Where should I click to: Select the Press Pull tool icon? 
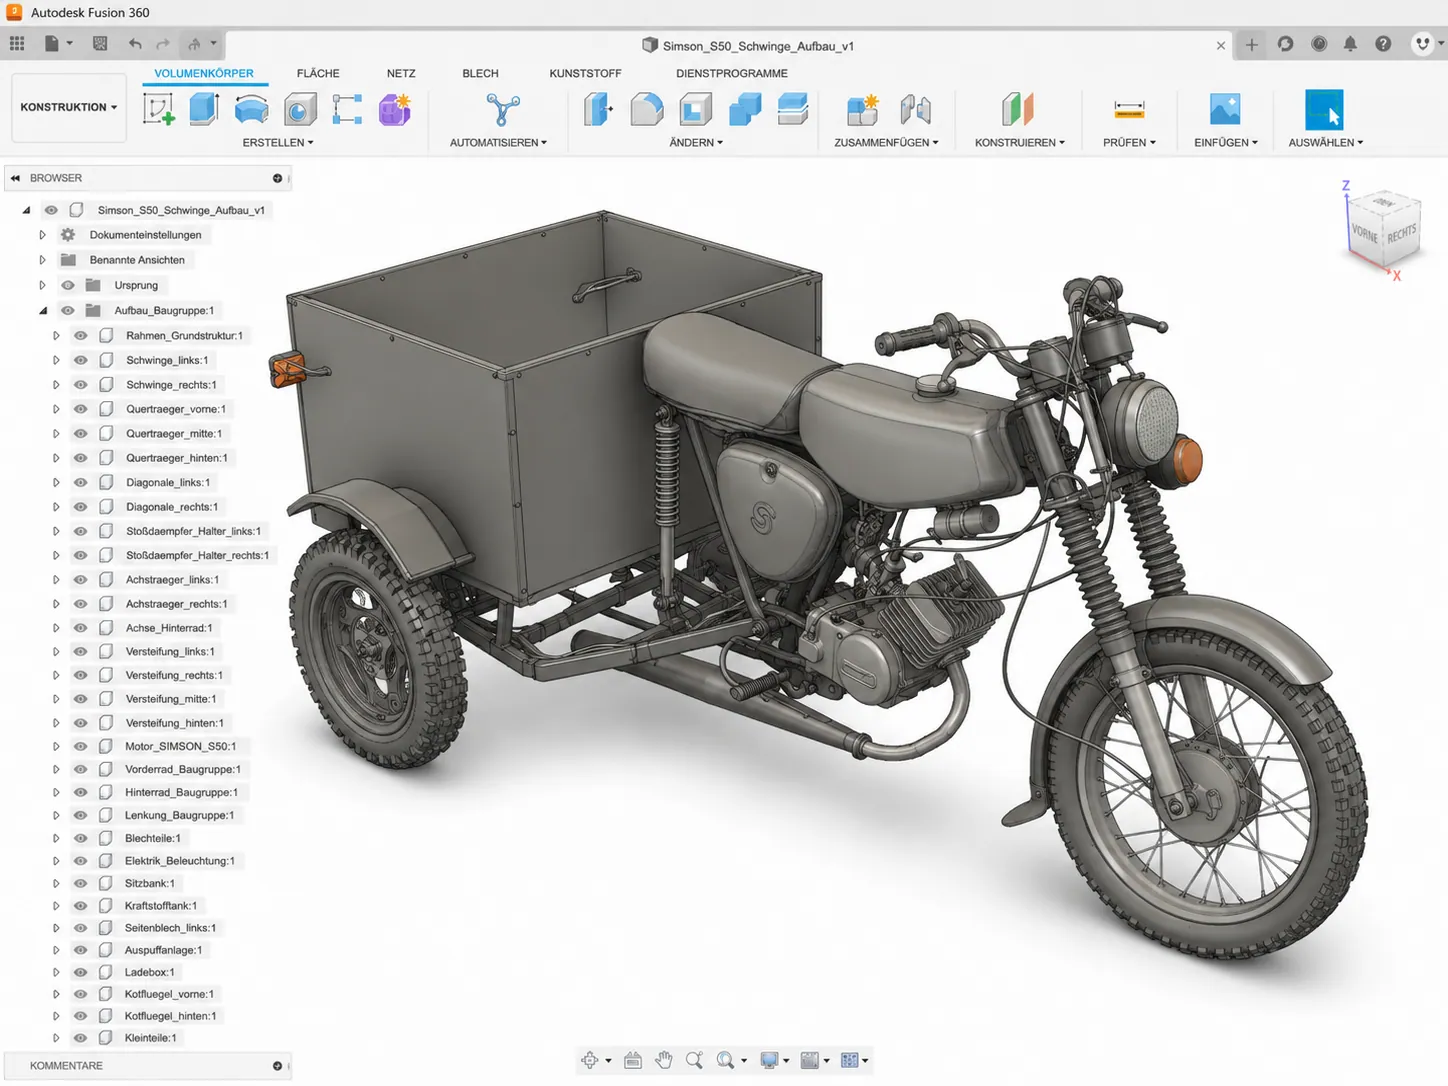[x=598, y=109]
